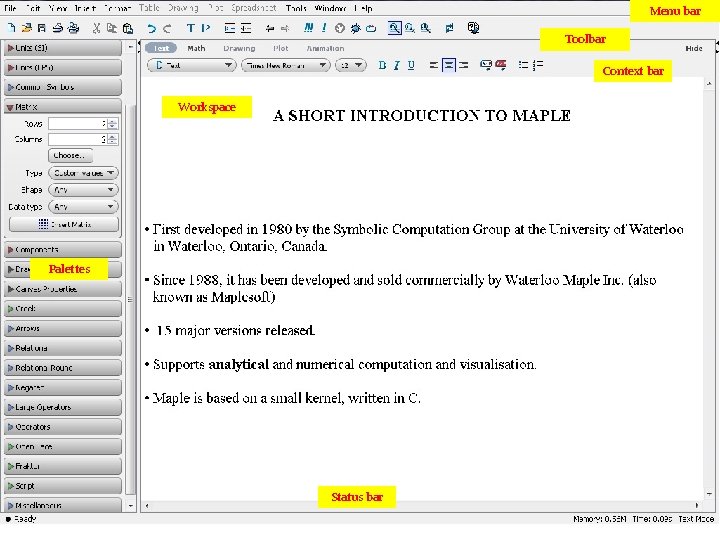Align text left
Viewport: 720px width, 540px height.
[433, 65]
